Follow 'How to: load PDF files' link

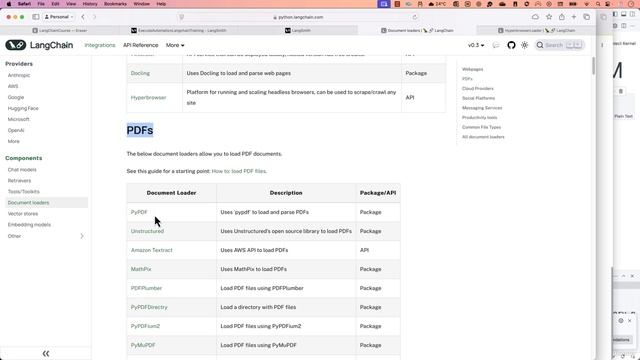pos(239,171)
